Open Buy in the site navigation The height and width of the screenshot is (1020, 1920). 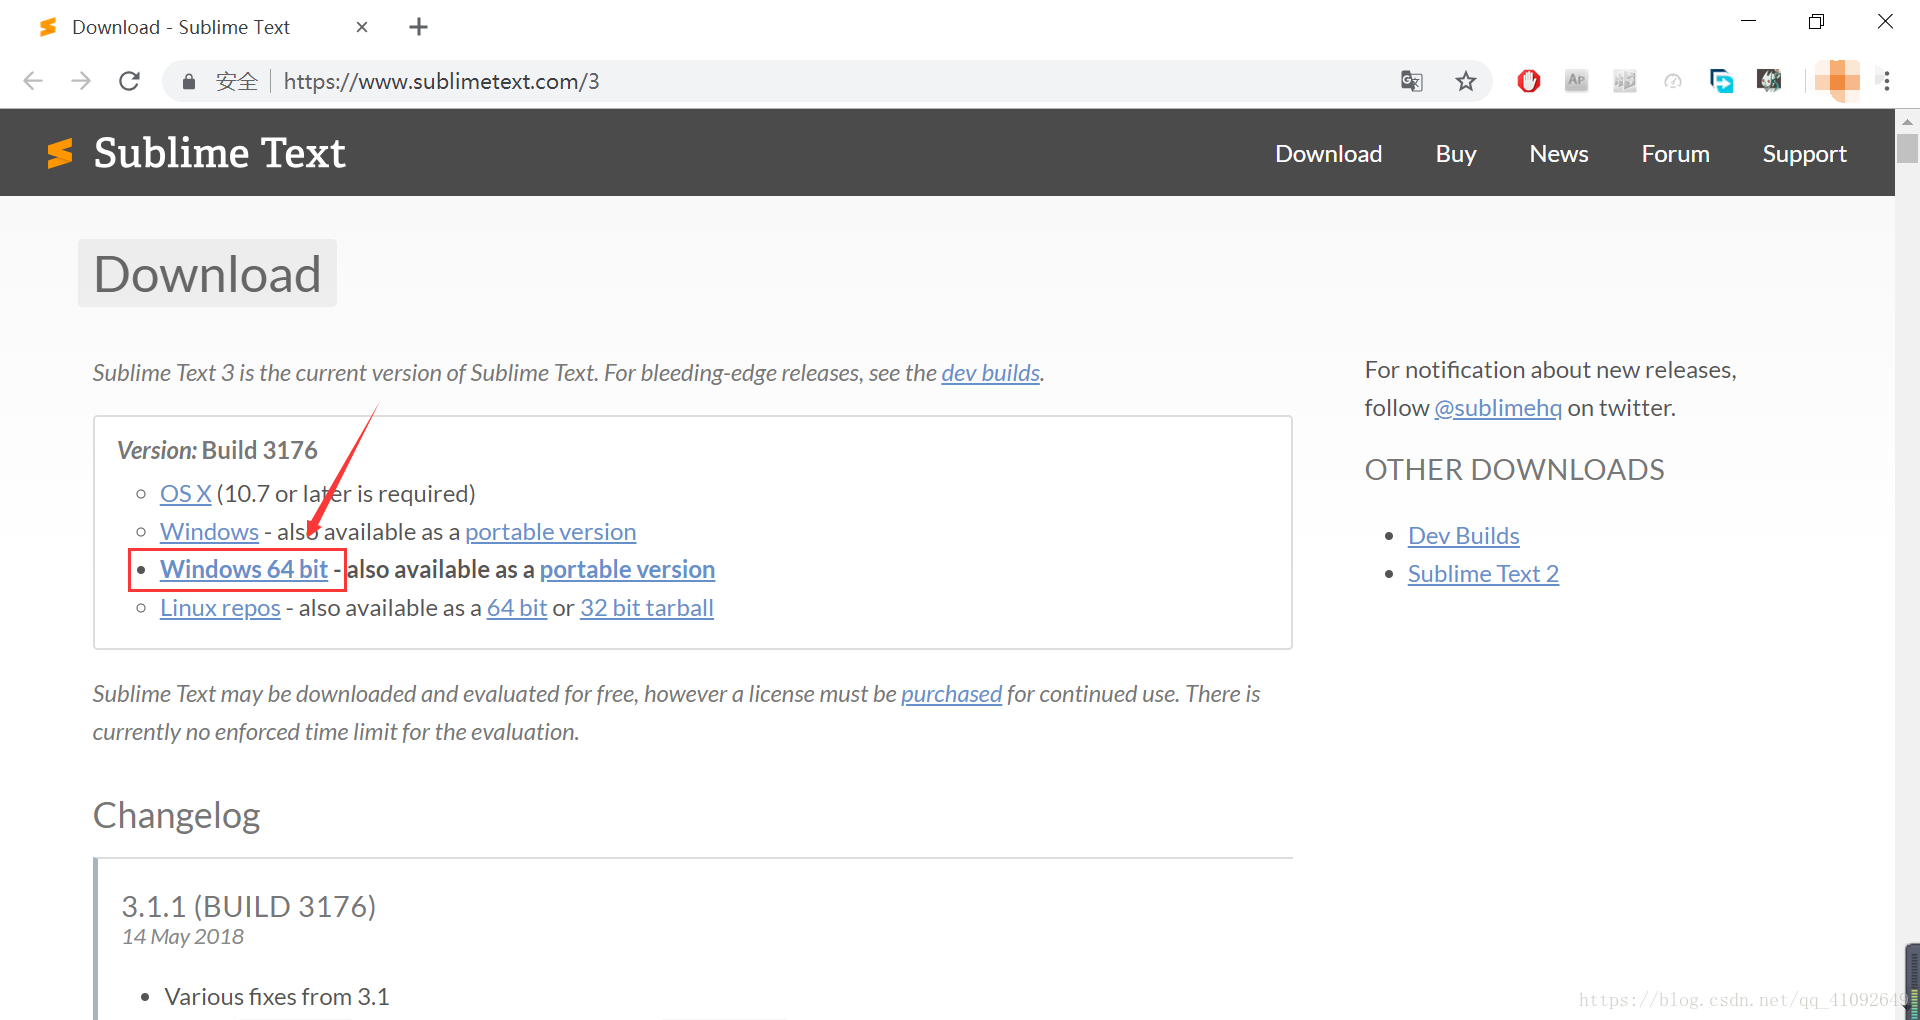pos(1455,154)
